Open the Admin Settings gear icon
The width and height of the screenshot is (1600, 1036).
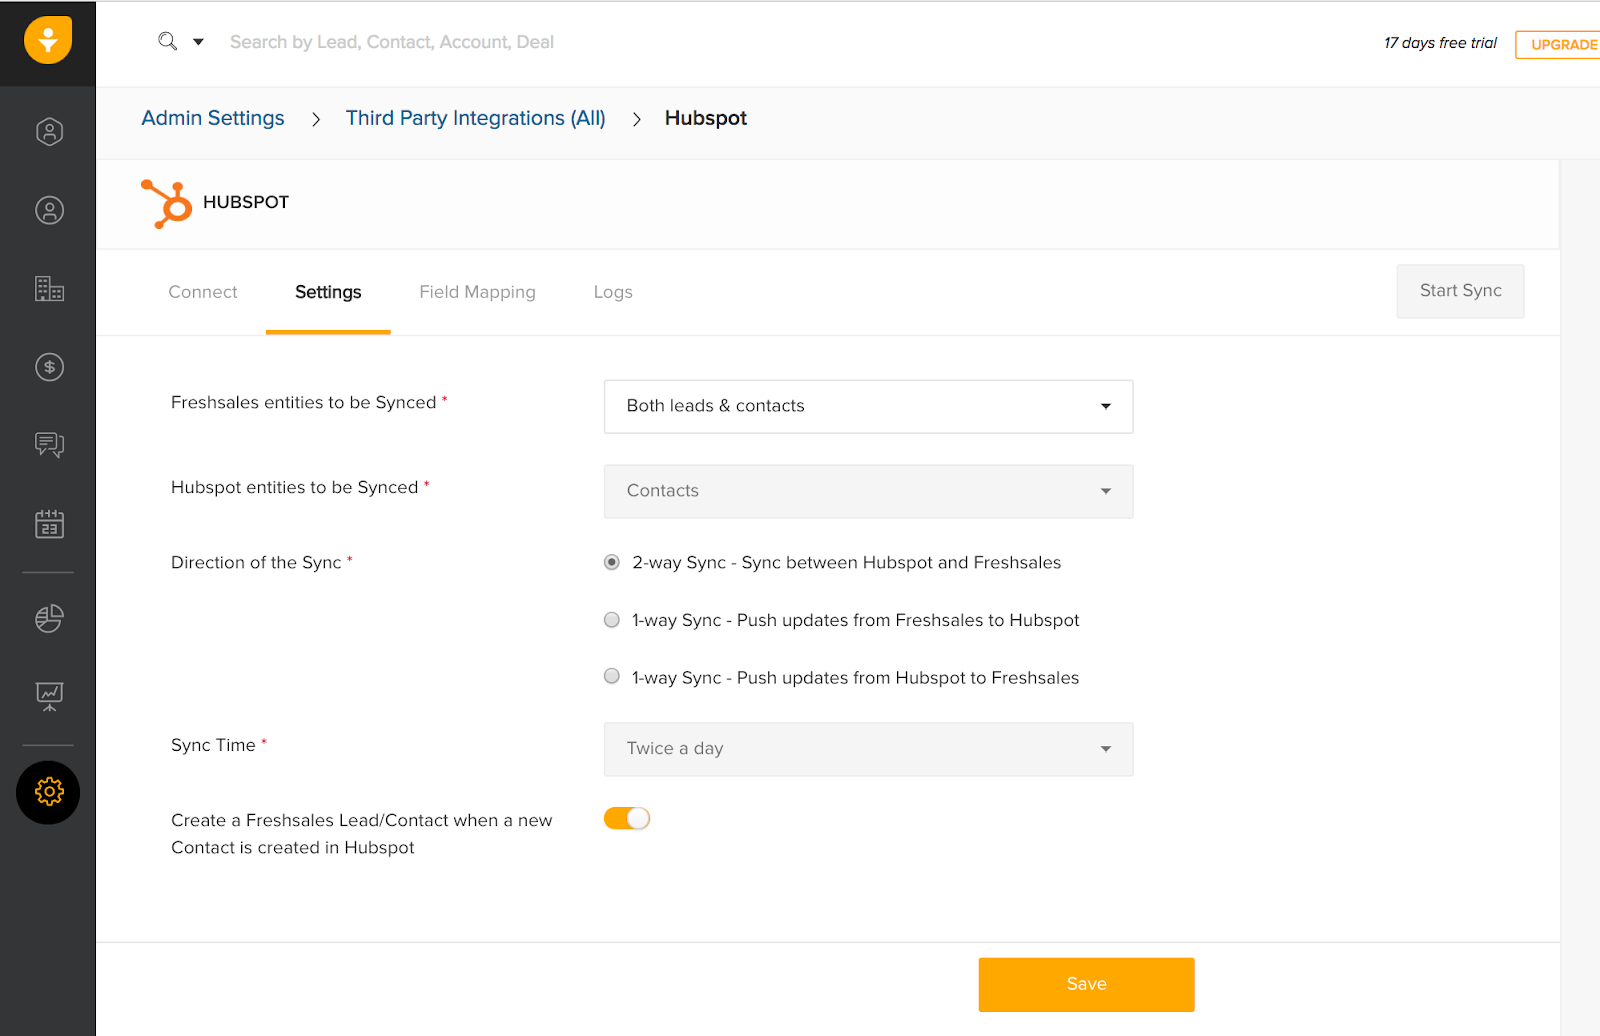click(48, 792)
